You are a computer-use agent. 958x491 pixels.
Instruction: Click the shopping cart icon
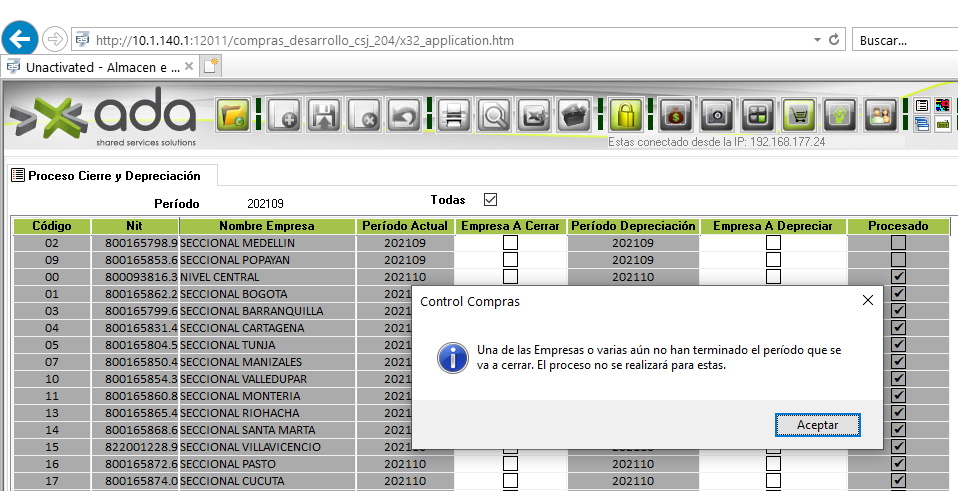point(799,115)
